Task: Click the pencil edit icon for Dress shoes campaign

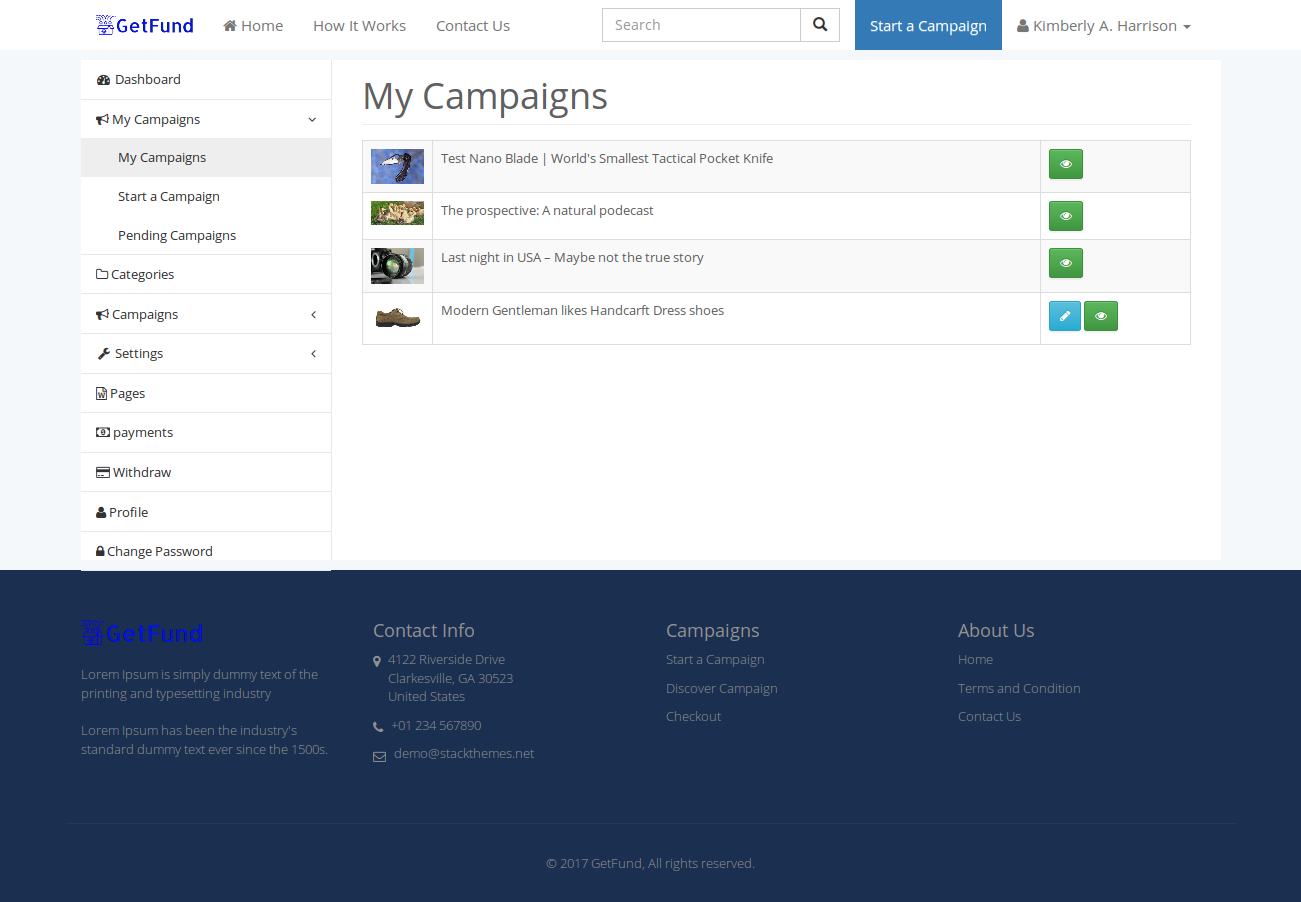Action: coord(1065,316)
